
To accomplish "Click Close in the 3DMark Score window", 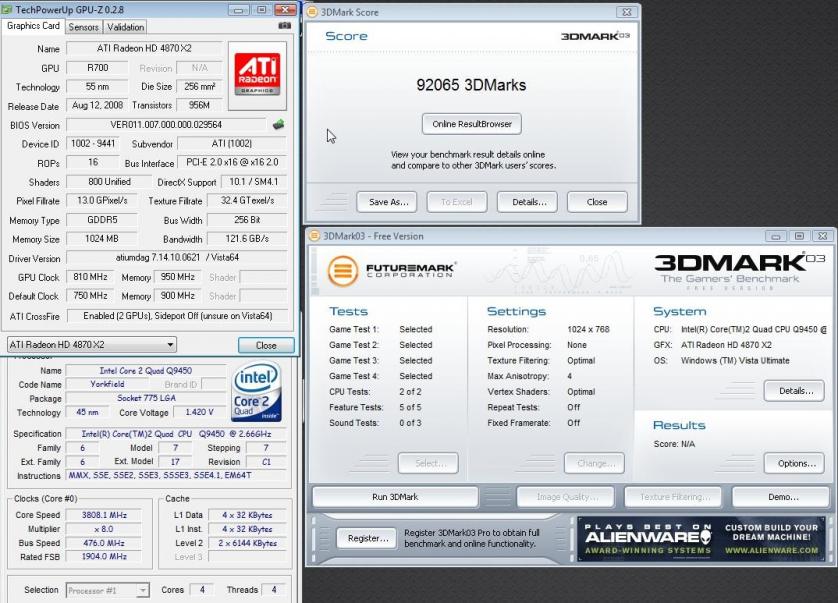I will pyautogui.click(x=597, y=202).
